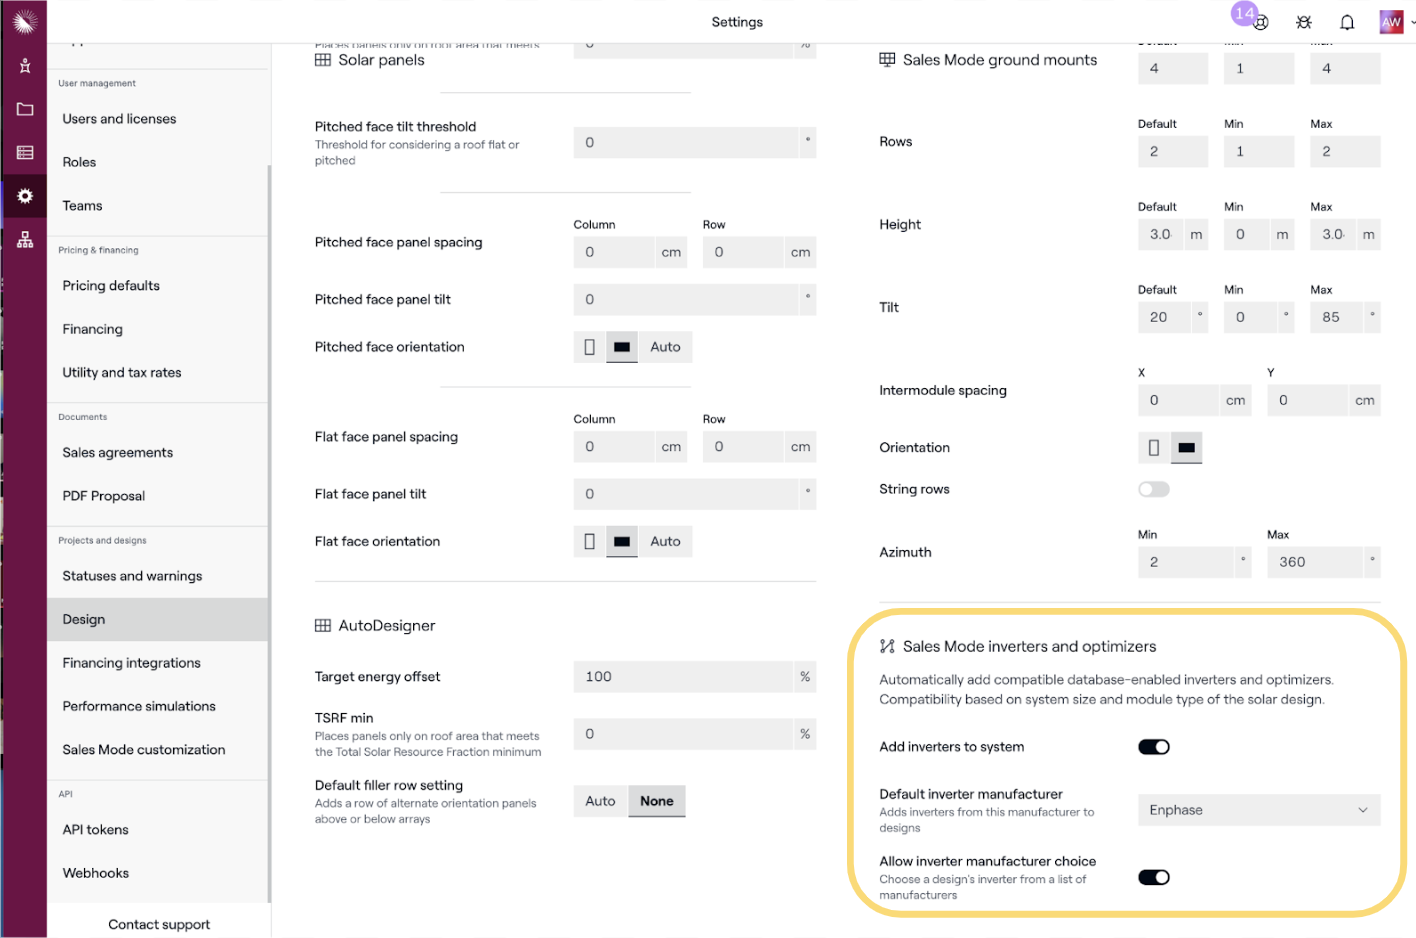Image resolution: width=1416 pixels, height=938 pixels.
Task: Open the projects folder icon in sidebar
Action: [x=25, y=109]
